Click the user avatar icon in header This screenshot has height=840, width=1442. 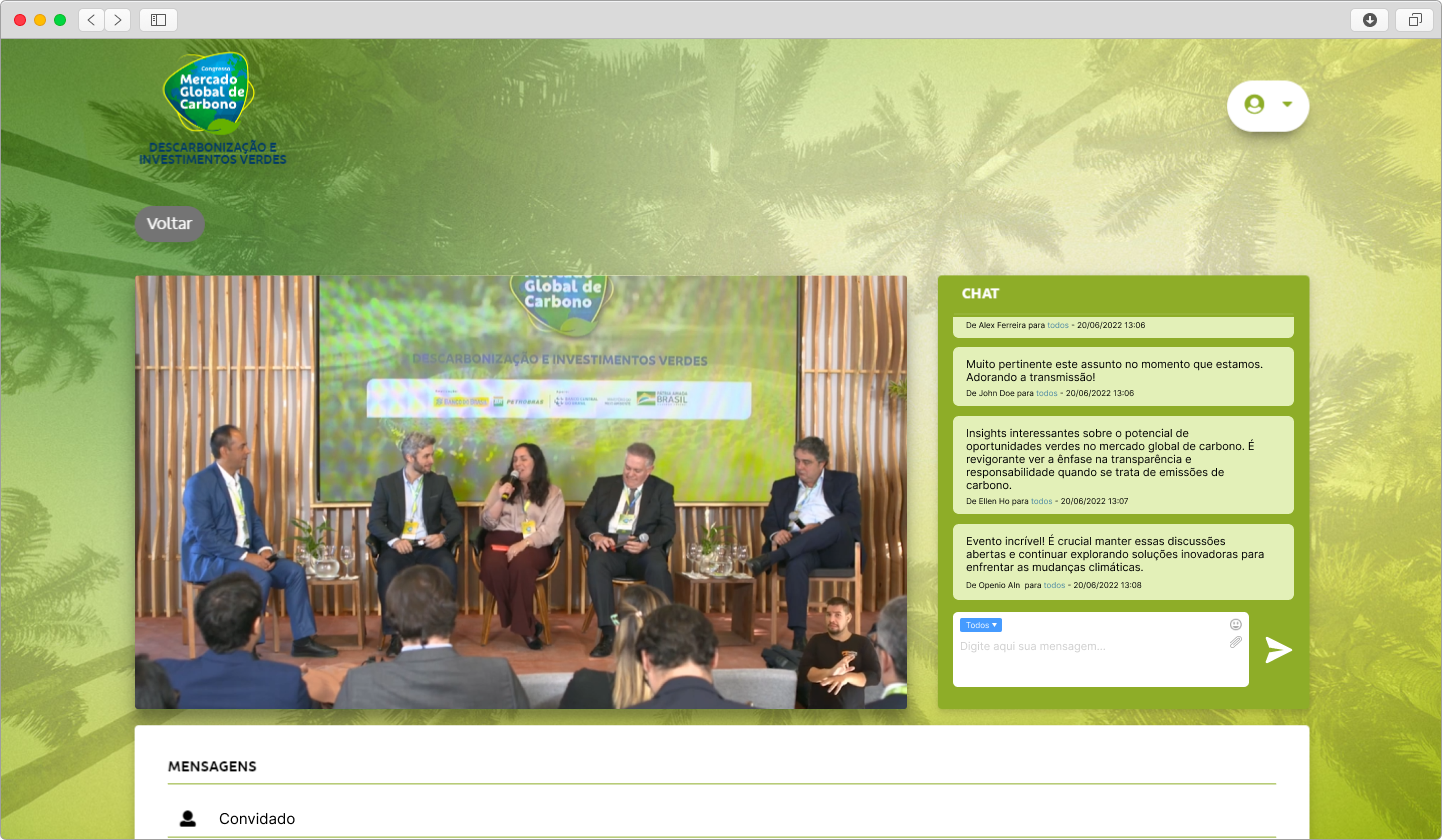1254,104
